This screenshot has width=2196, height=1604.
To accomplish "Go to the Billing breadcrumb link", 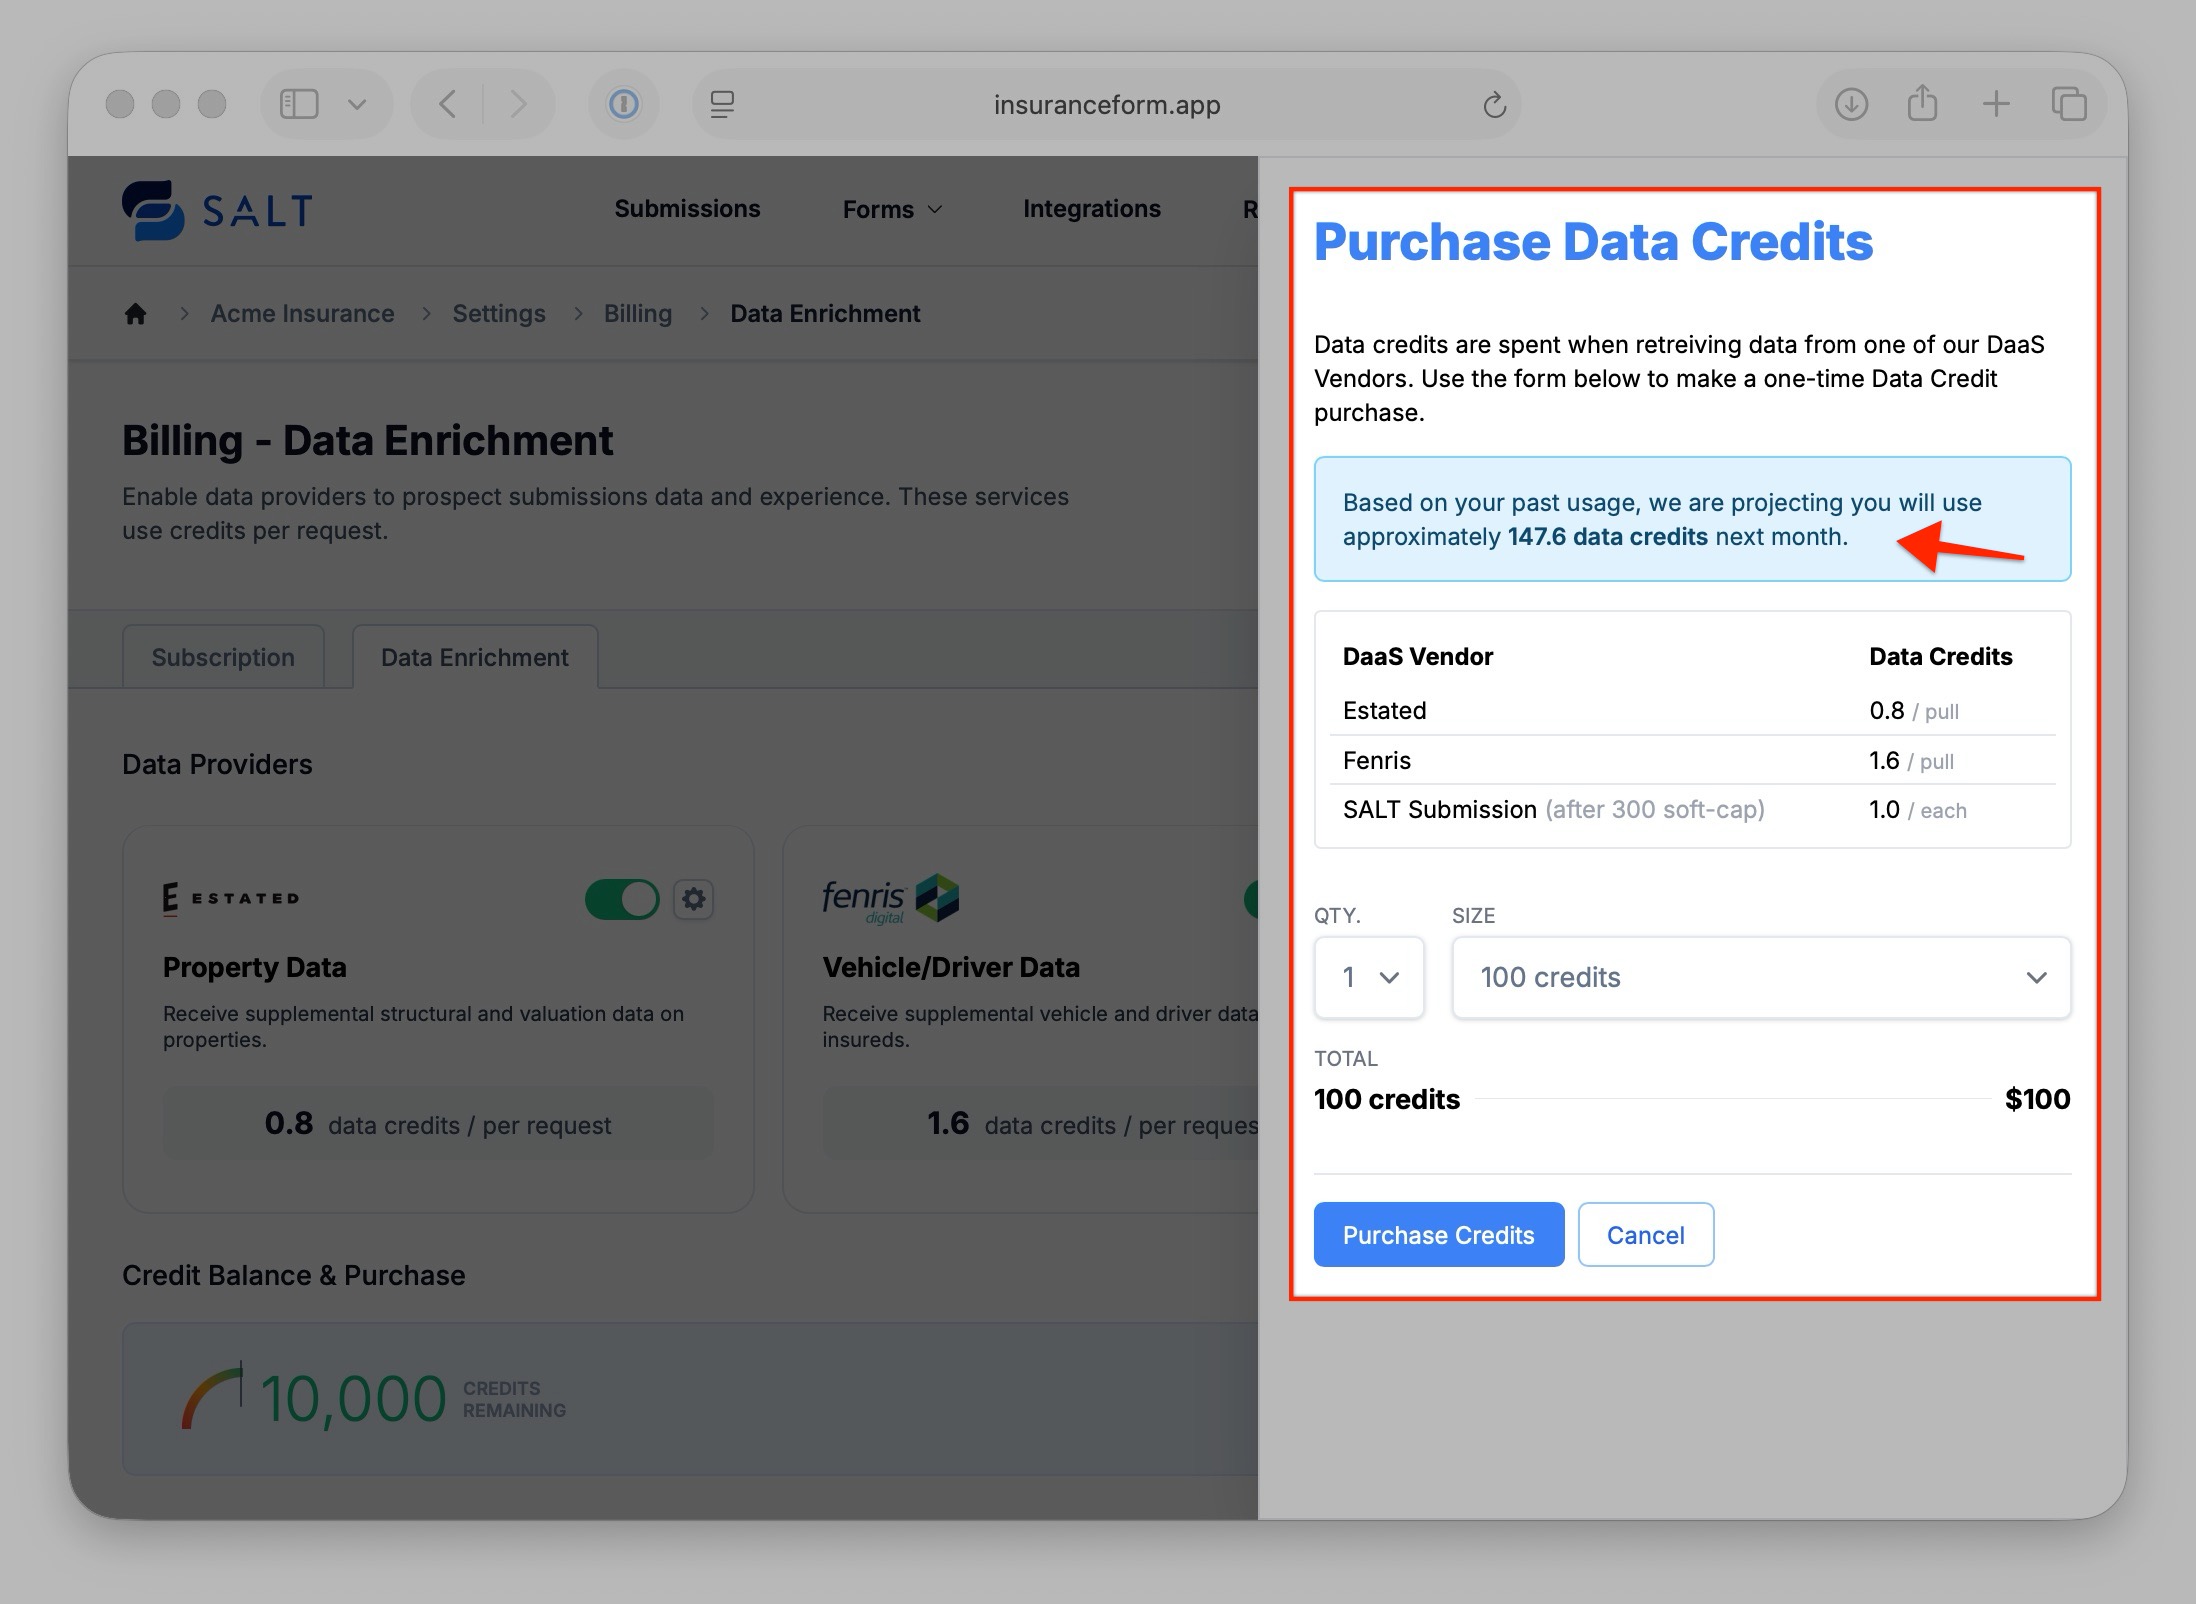I will [637, 314].
